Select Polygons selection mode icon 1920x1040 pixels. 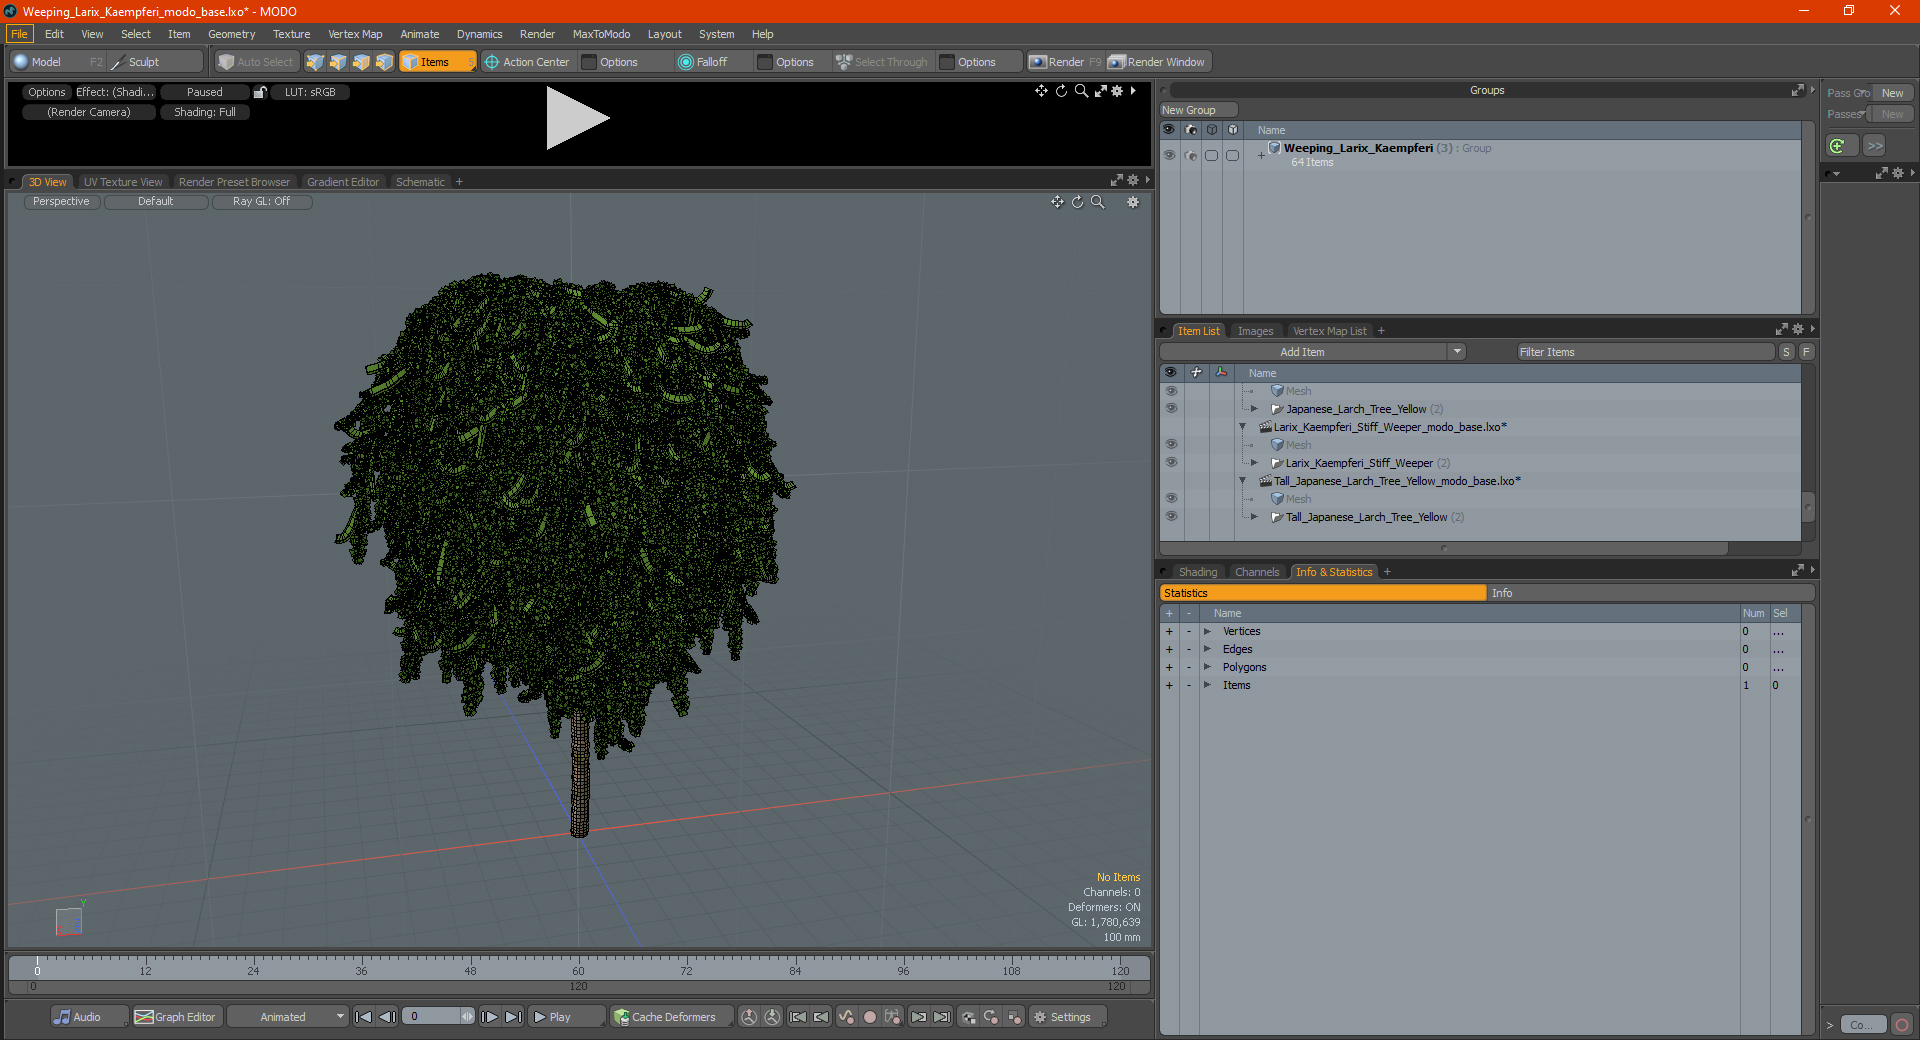(361, 62)
